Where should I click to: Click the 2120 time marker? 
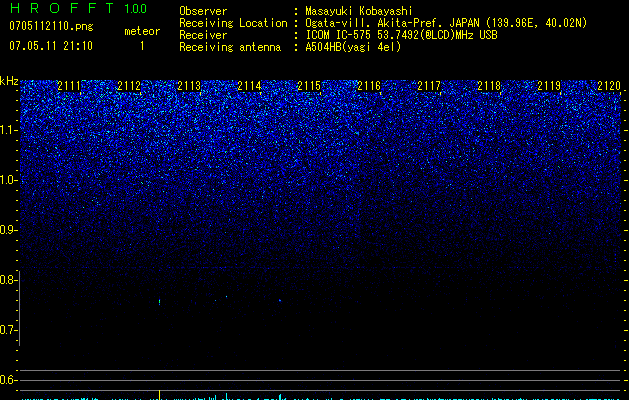pyautogui.click(x=609, y=86)
